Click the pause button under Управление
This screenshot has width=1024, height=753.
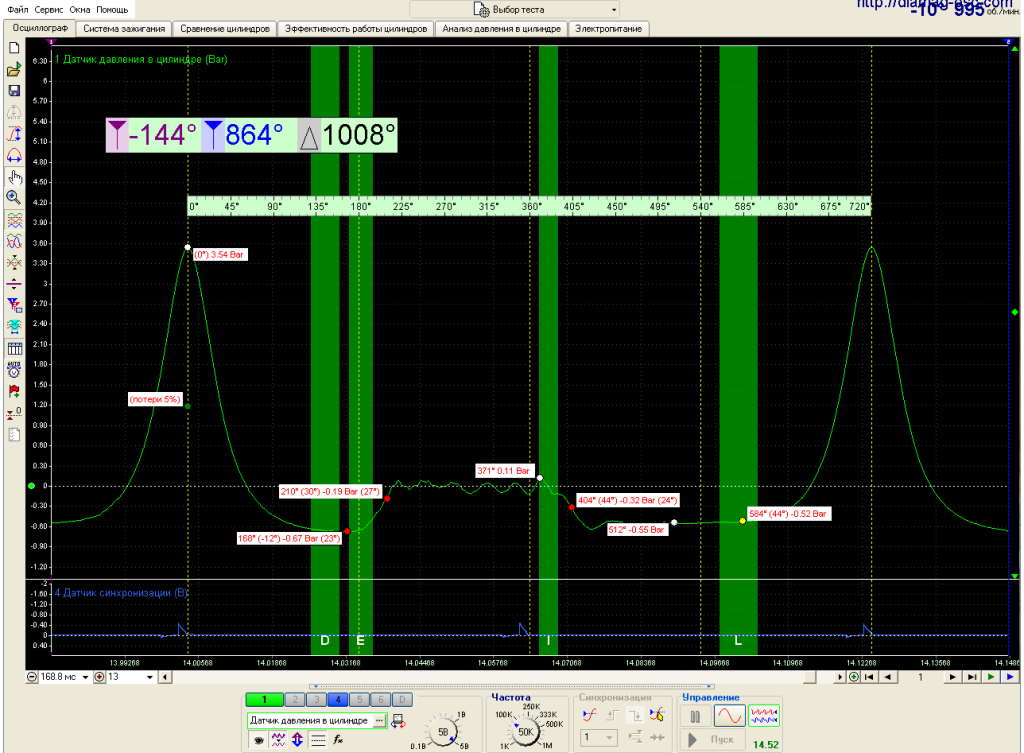point(695,716)
